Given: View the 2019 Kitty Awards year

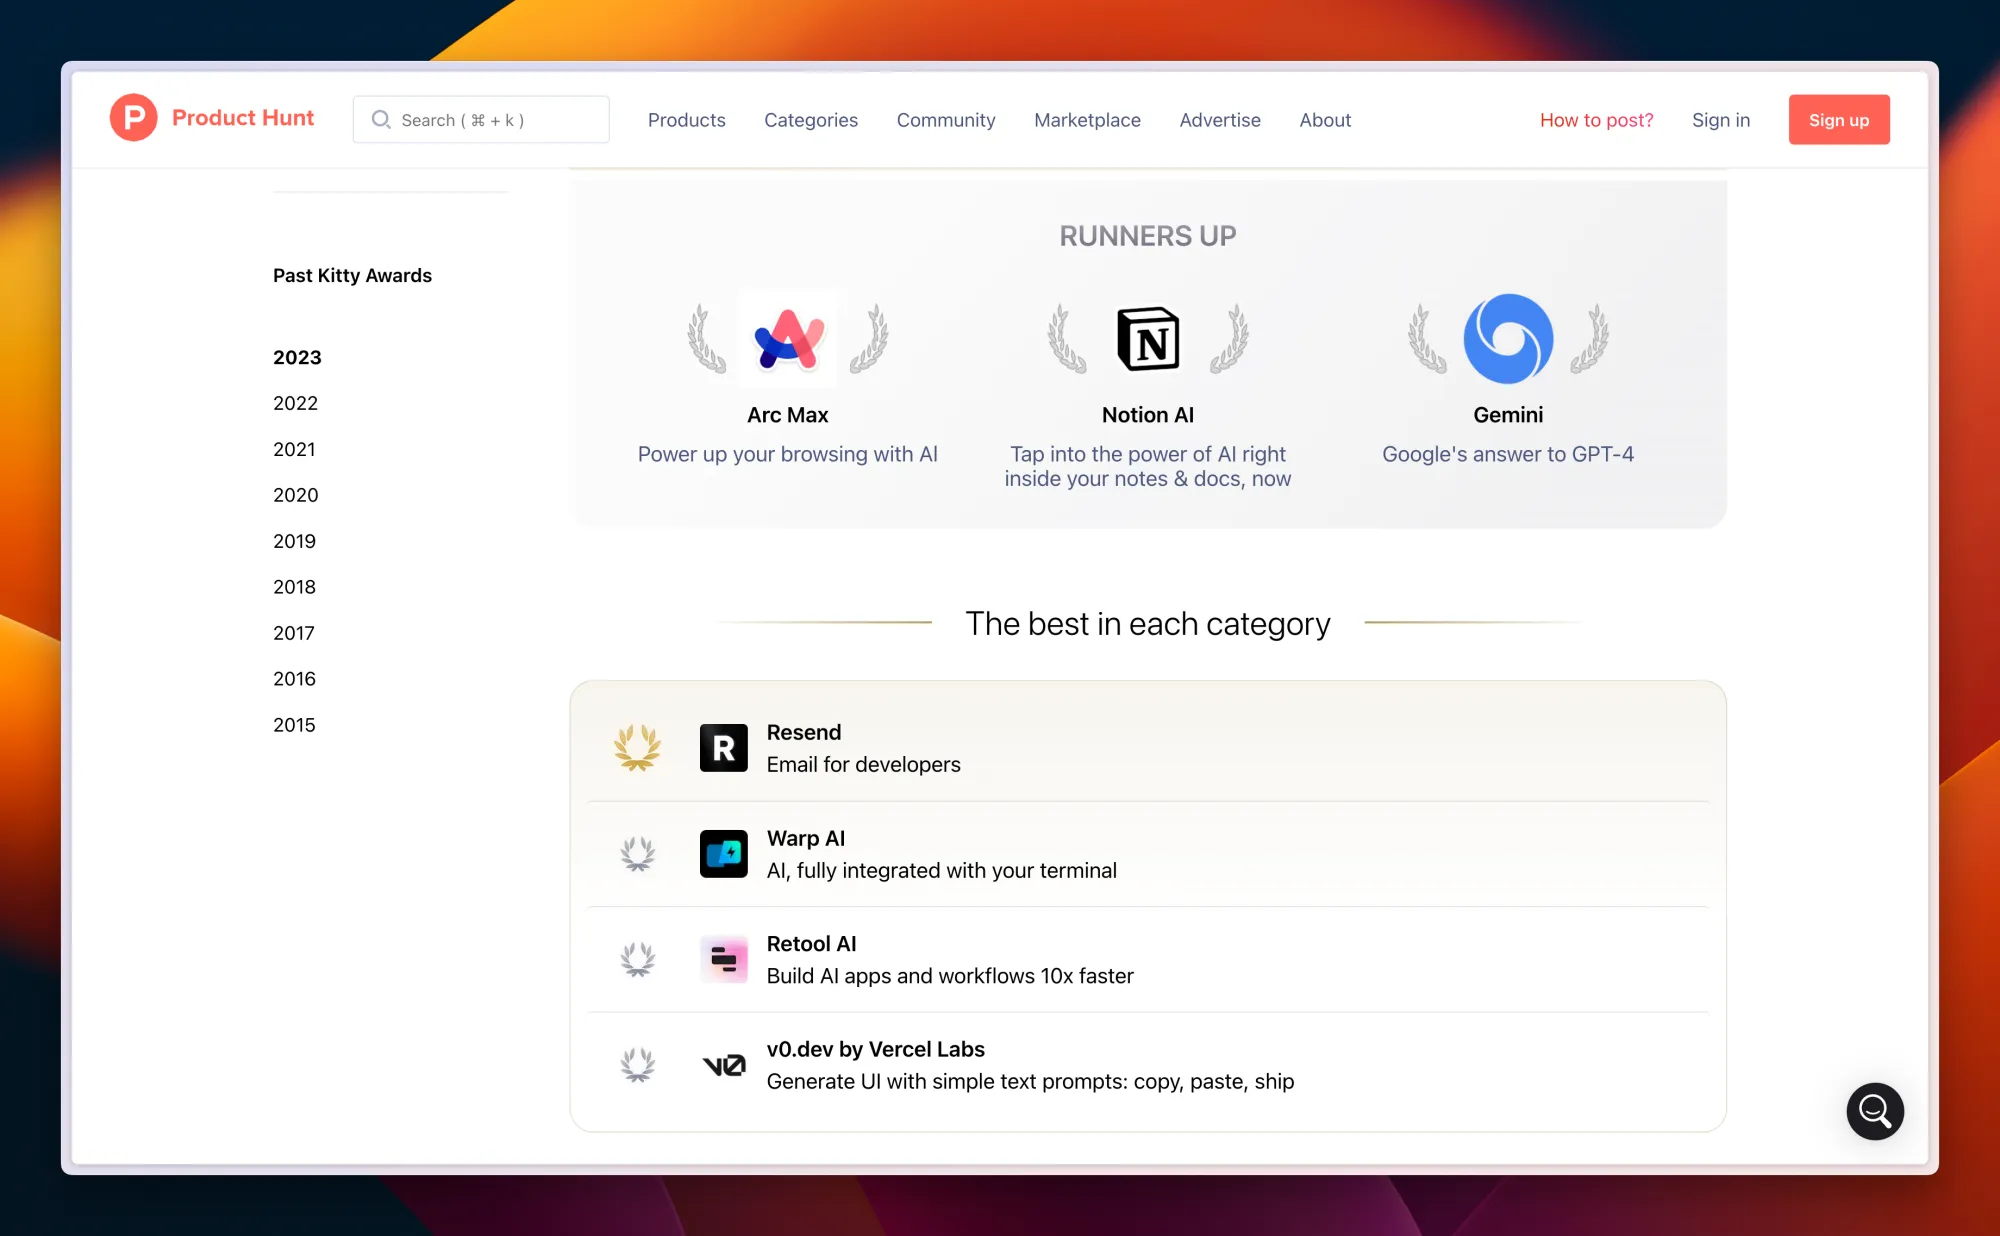Looking at the screenshot, I should point(294,541).
